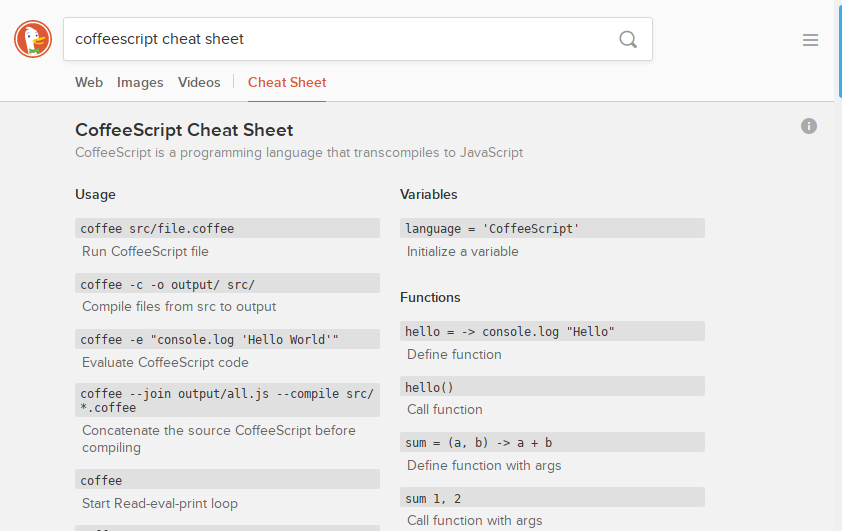Click the 'sum 1, 2' code block
This screenshot has width=842, height=531.
552,498
